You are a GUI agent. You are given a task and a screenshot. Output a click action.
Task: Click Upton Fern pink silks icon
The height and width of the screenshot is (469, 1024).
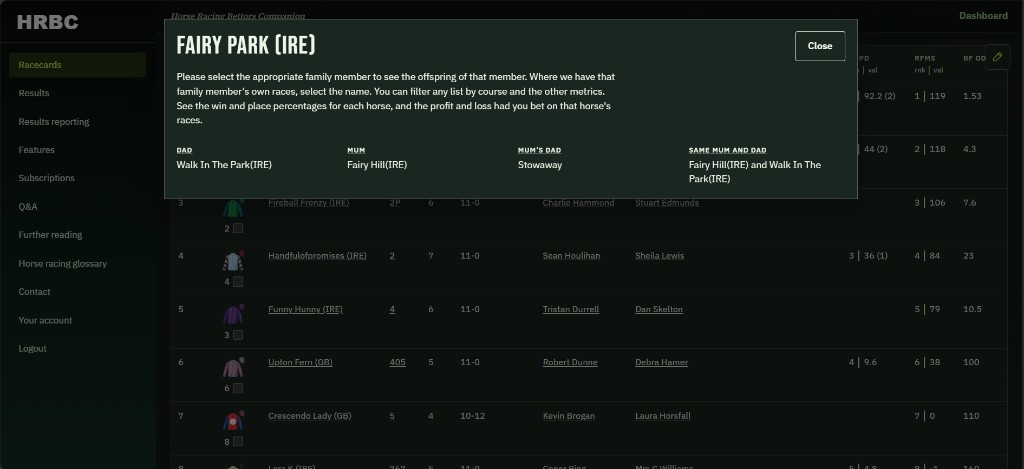tap(233, 368)
